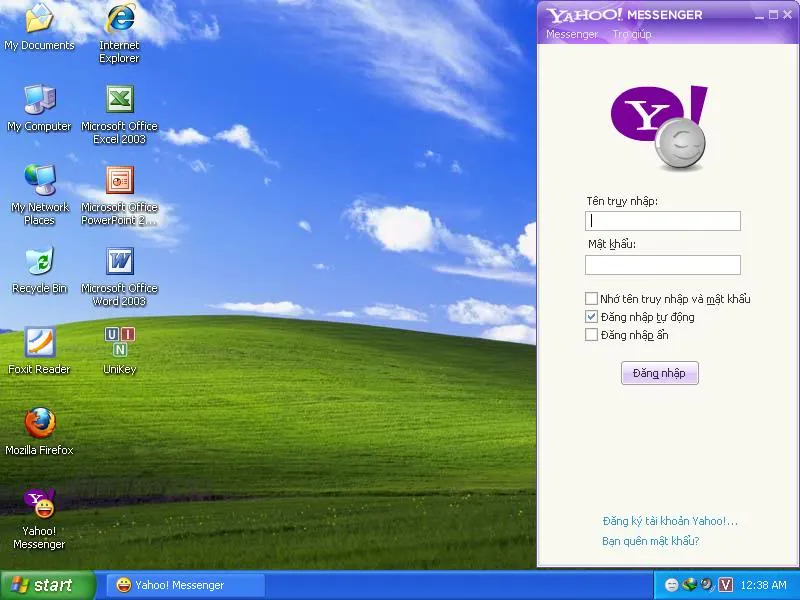
Task: Click the Yahoo! logo in Messenger window
Action: [659, 128]
